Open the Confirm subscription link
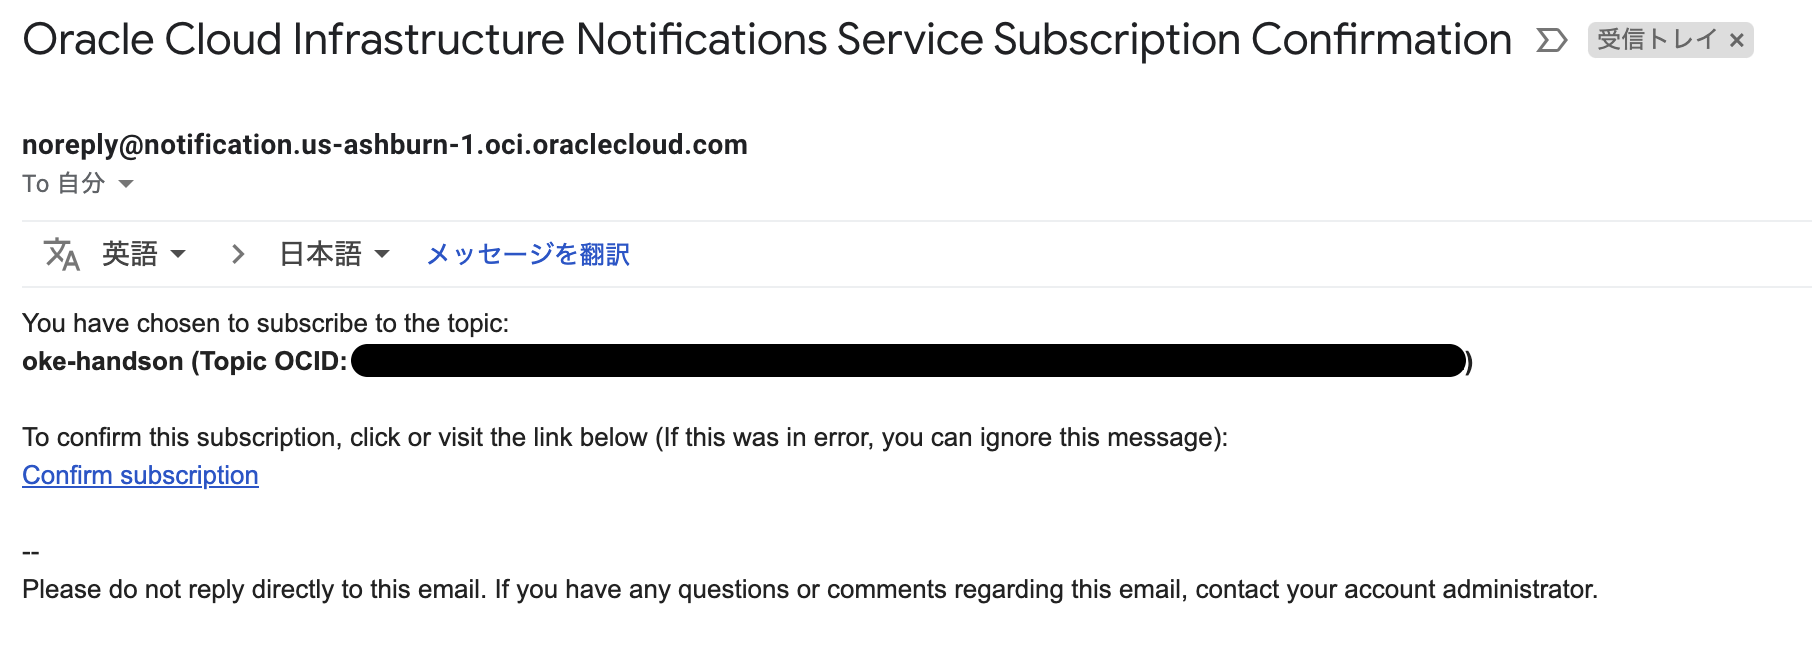1812x646 pixels. click(140, 475)
